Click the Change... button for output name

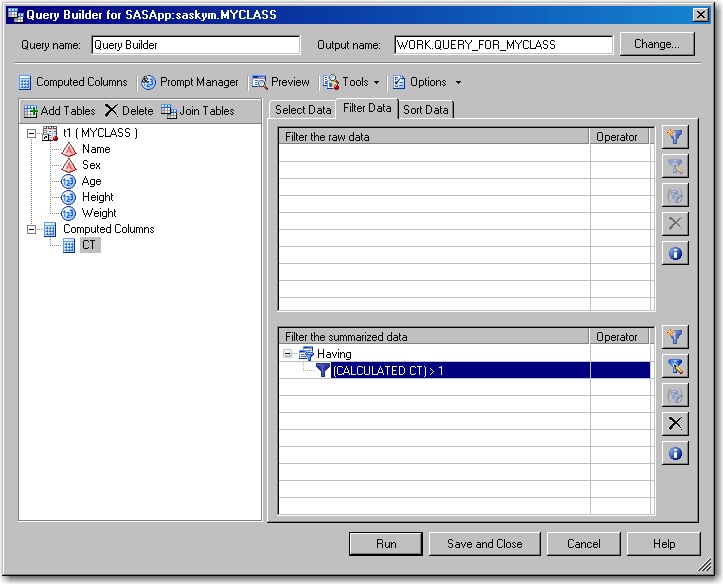point(656,45)
